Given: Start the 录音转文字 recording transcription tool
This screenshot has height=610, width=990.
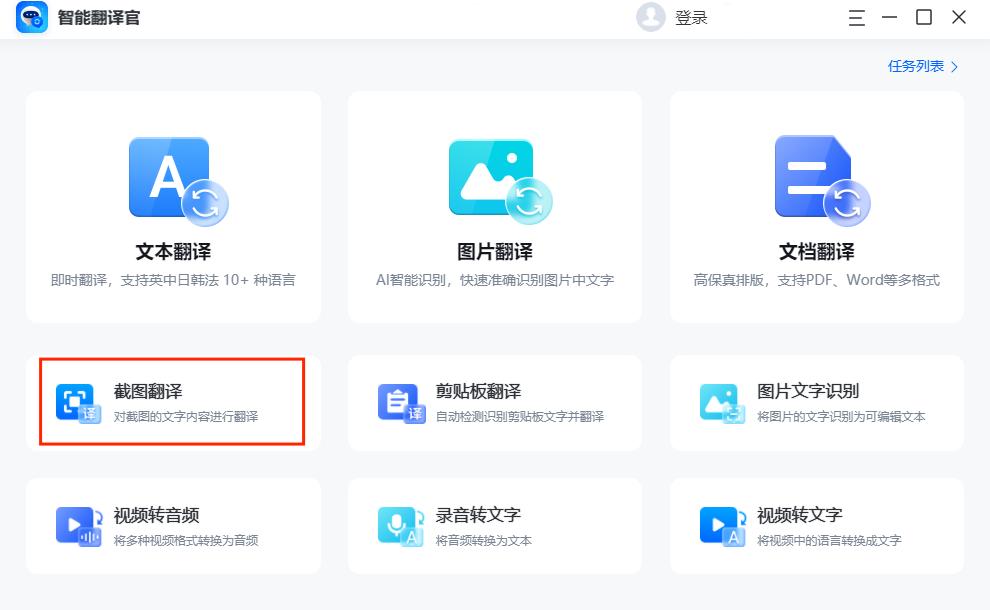Looking at the screenshot, I should click(x=495, y=526).
